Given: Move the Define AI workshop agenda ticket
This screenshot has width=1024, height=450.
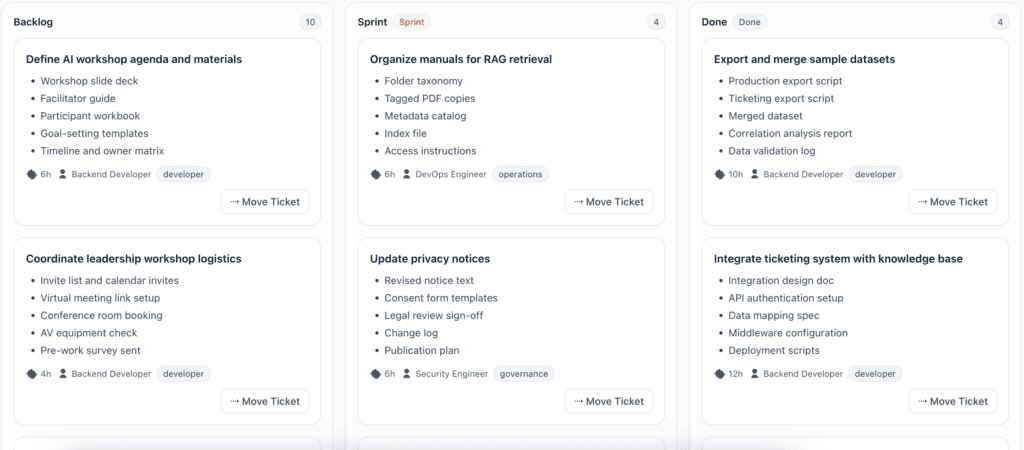Looking at the screenshot, I should (265, 201).
